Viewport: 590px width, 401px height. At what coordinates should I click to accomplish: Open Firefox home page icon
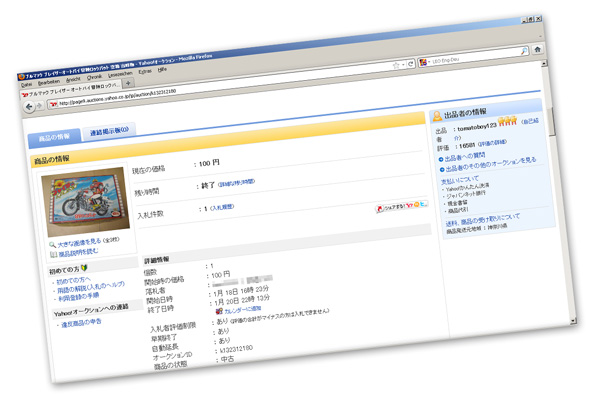[537, 49]
